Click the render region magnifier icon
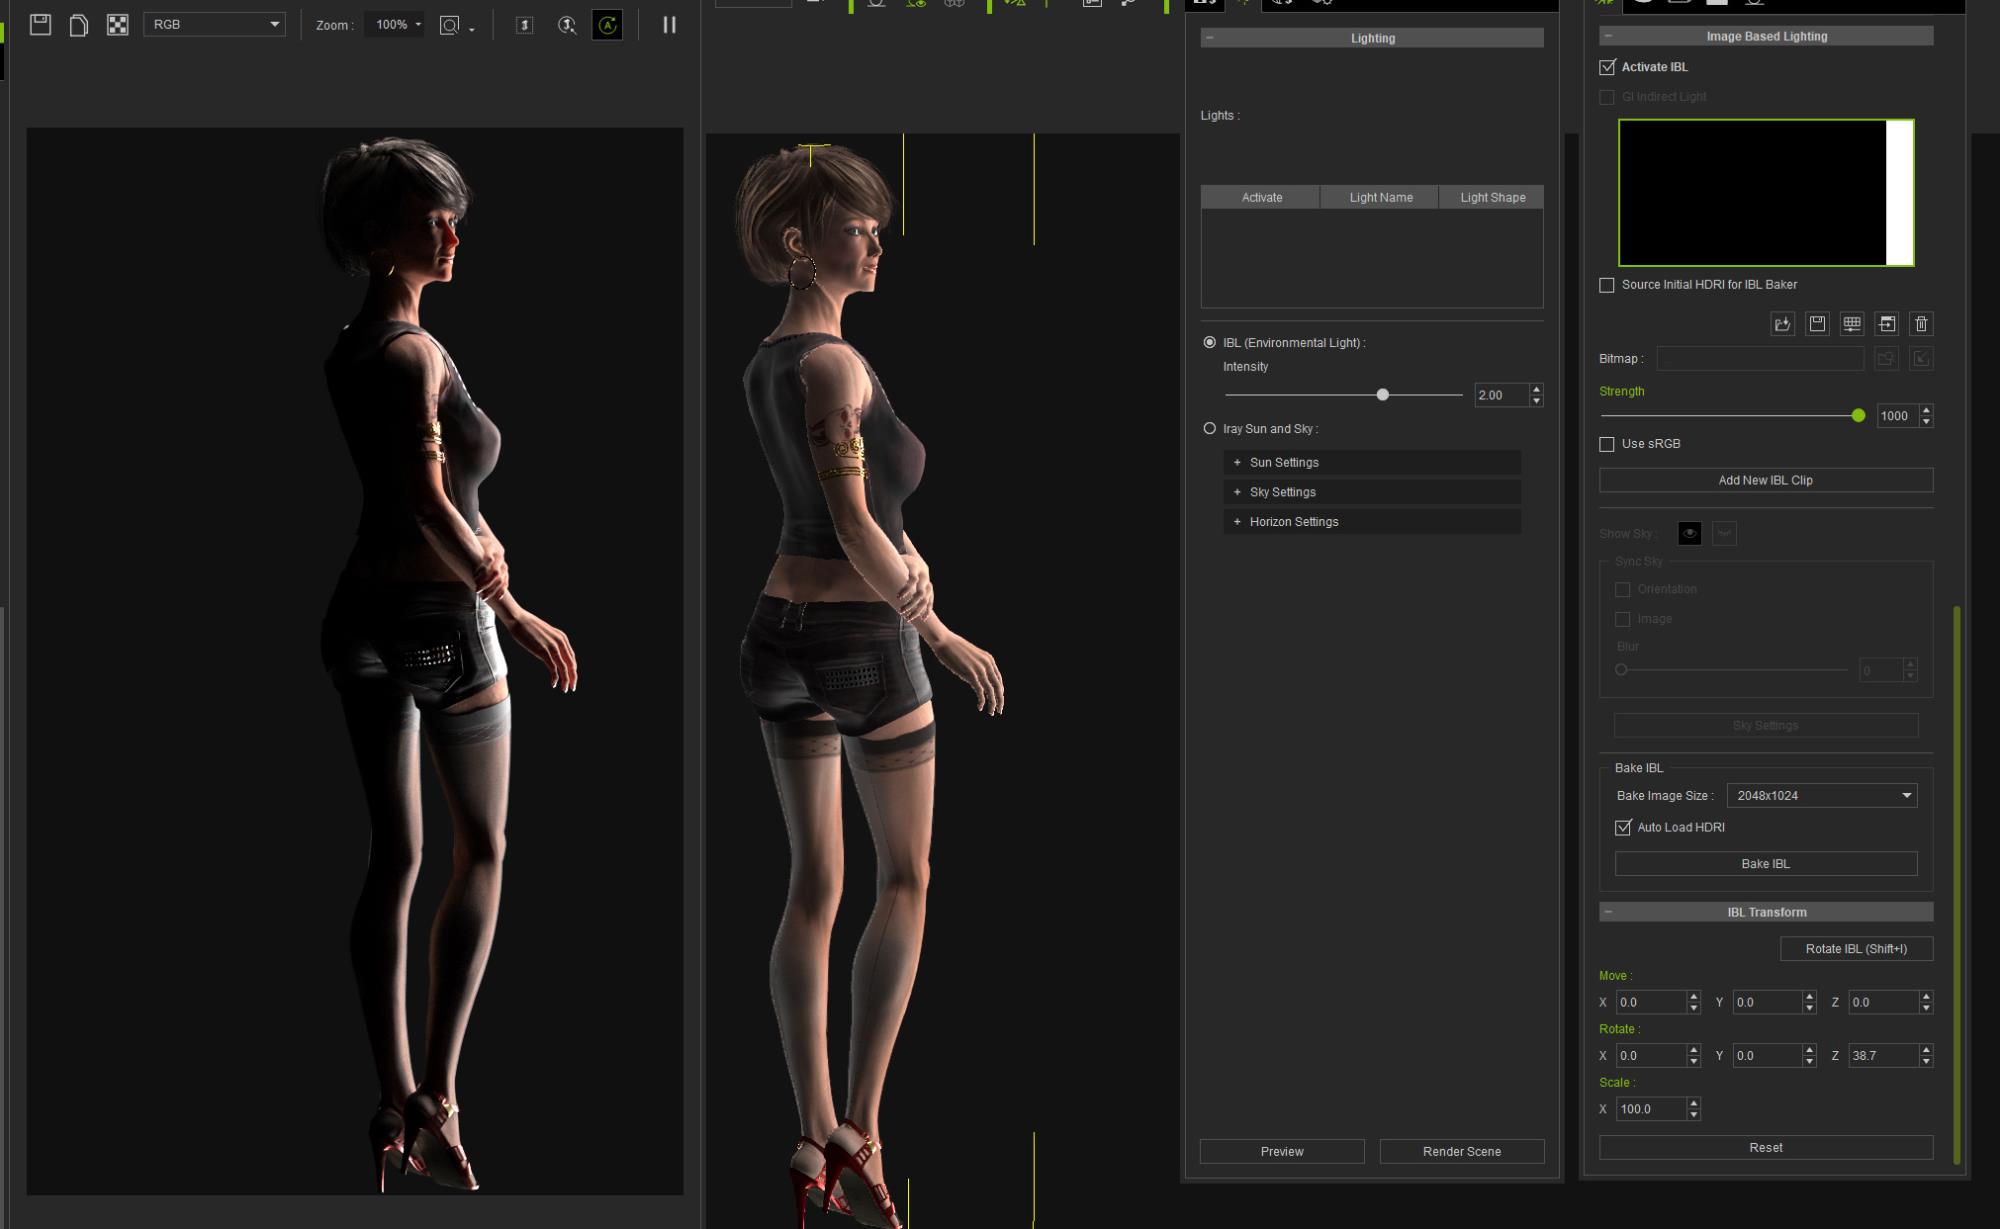The width and height of the screenshot is (2000, 1229). 567,25
